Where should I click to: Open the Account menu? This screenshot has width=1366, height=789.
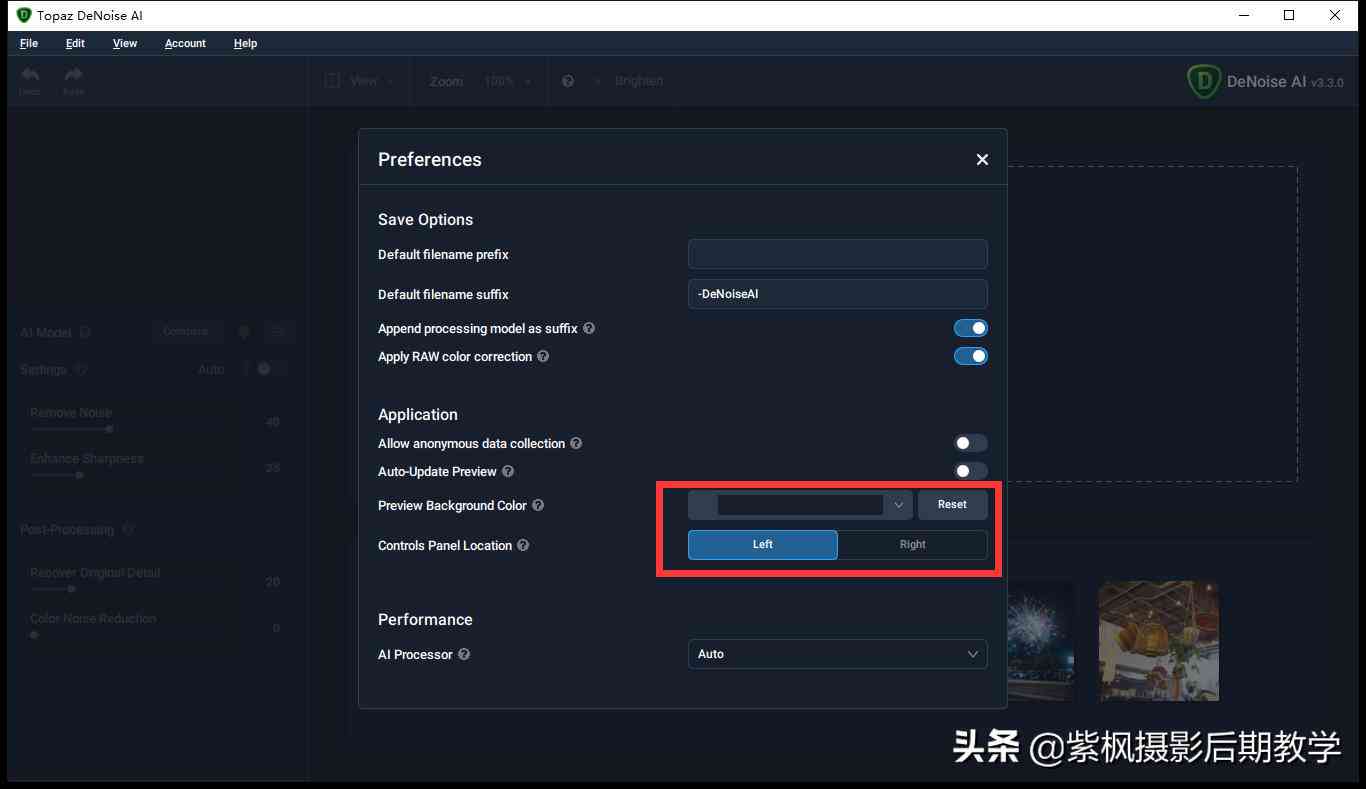(185, 43)
